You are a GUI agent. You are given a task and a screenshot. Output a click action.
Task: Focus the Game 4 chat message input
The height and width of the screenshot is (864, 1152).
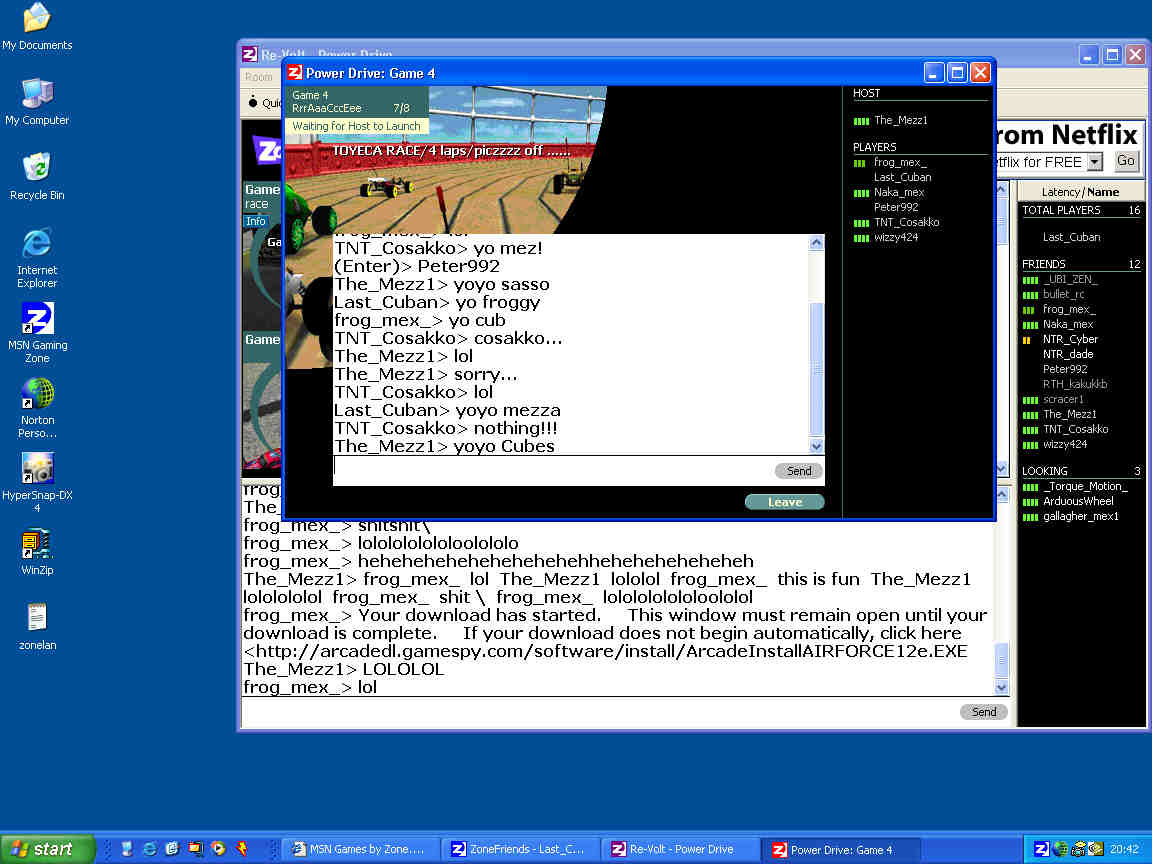coord(552,470)
